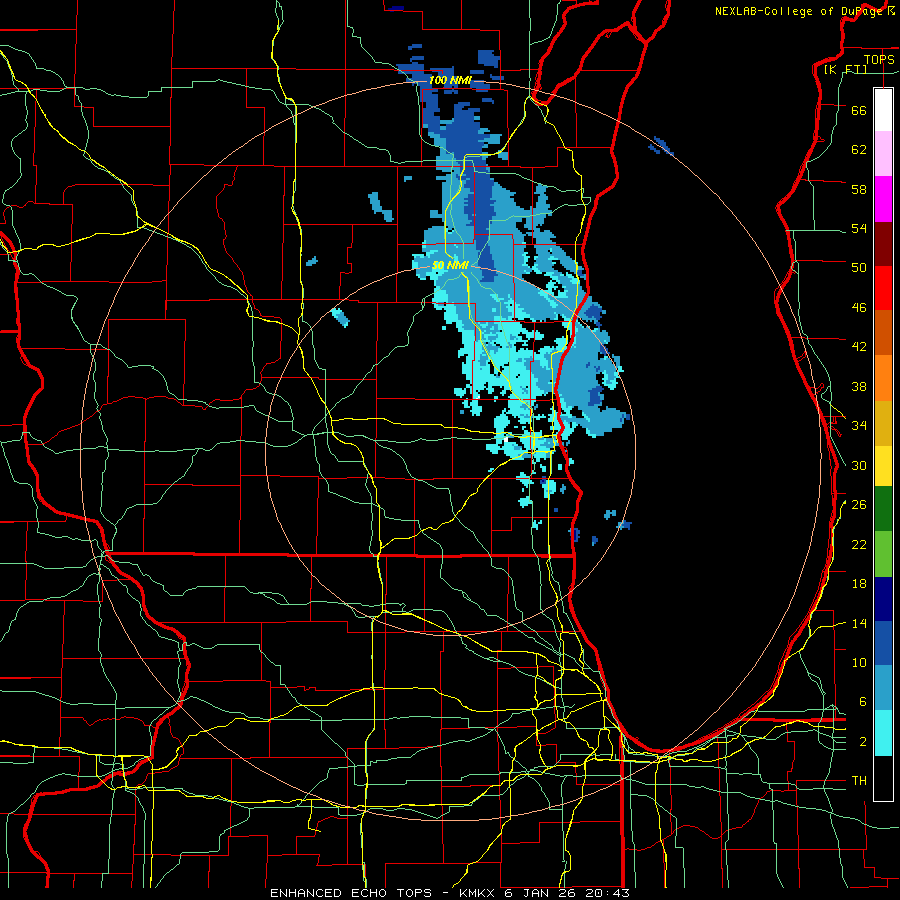This screenshot has width=900, height=900.
Task: Pick the gold legend swatch
Action: tap(883, 424)
